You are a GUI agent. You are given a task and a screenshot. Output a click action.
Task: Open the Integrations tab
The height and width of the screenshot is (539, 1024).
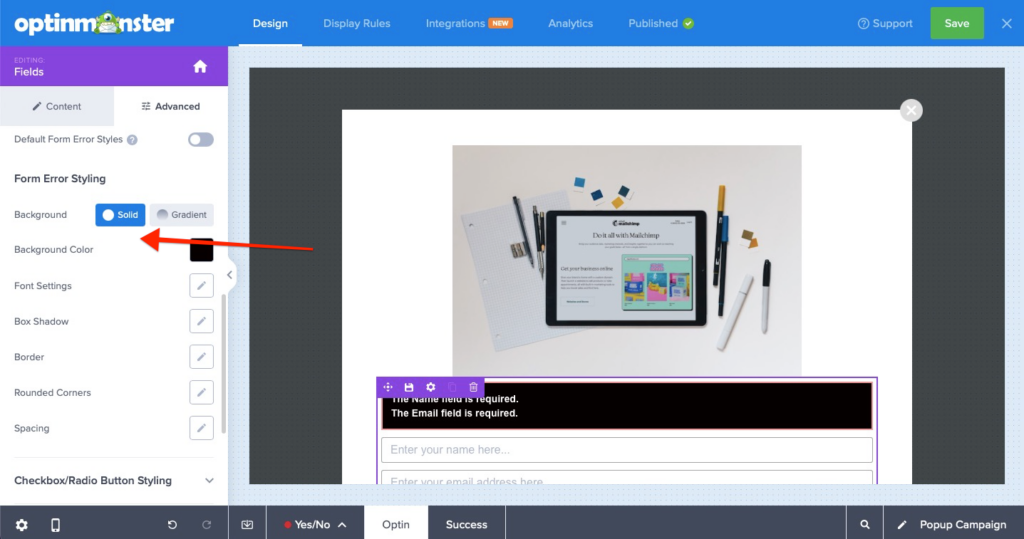(469, 24)
